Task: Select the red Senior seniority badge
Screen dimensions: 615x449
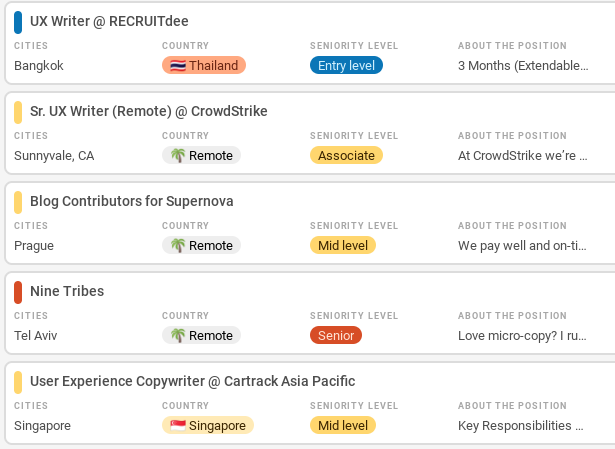Action: (336, 336)
